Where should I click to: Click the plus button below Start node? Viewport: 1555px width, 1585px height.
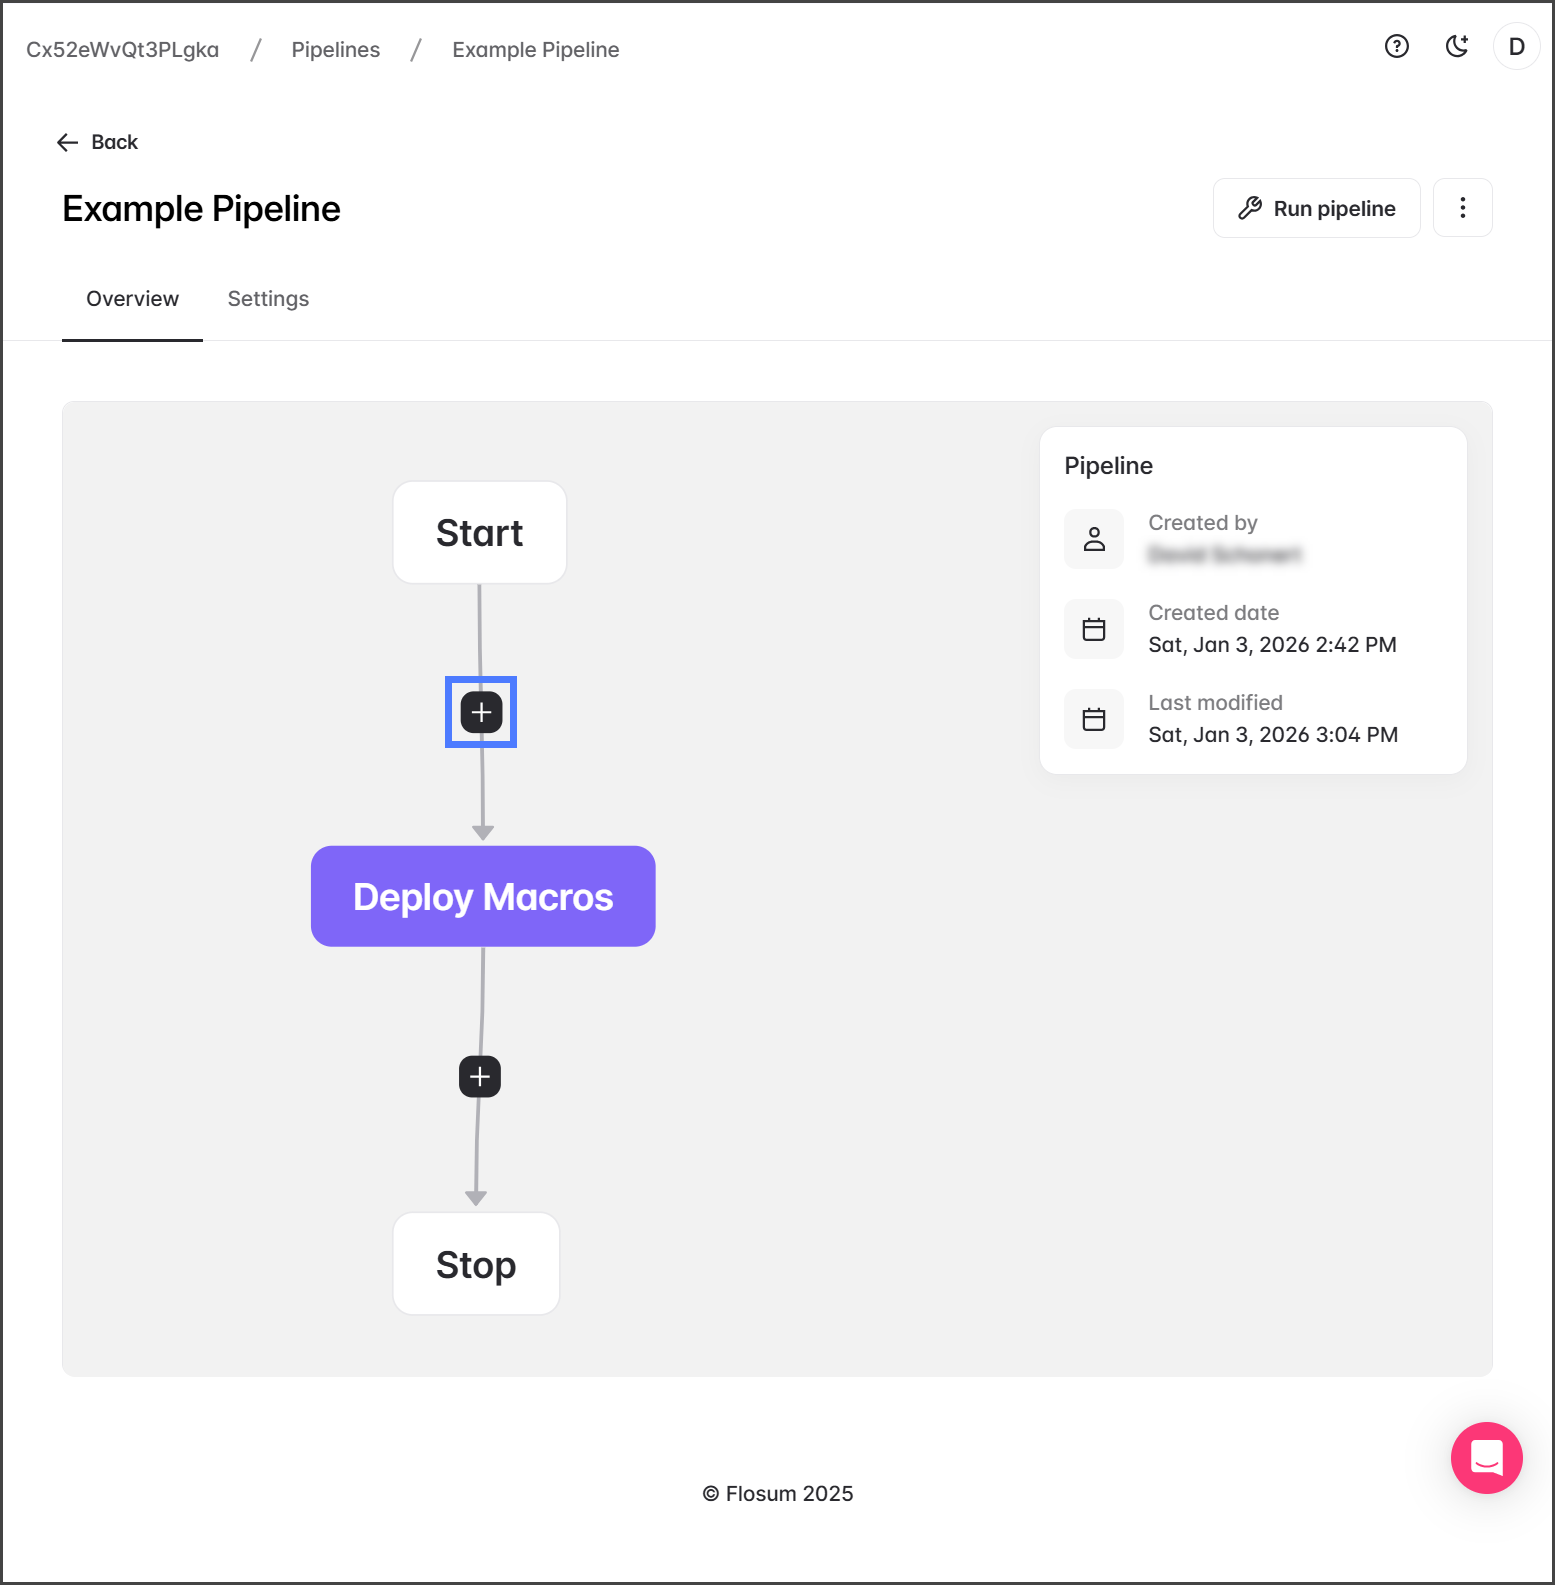[x=481, y=712]
